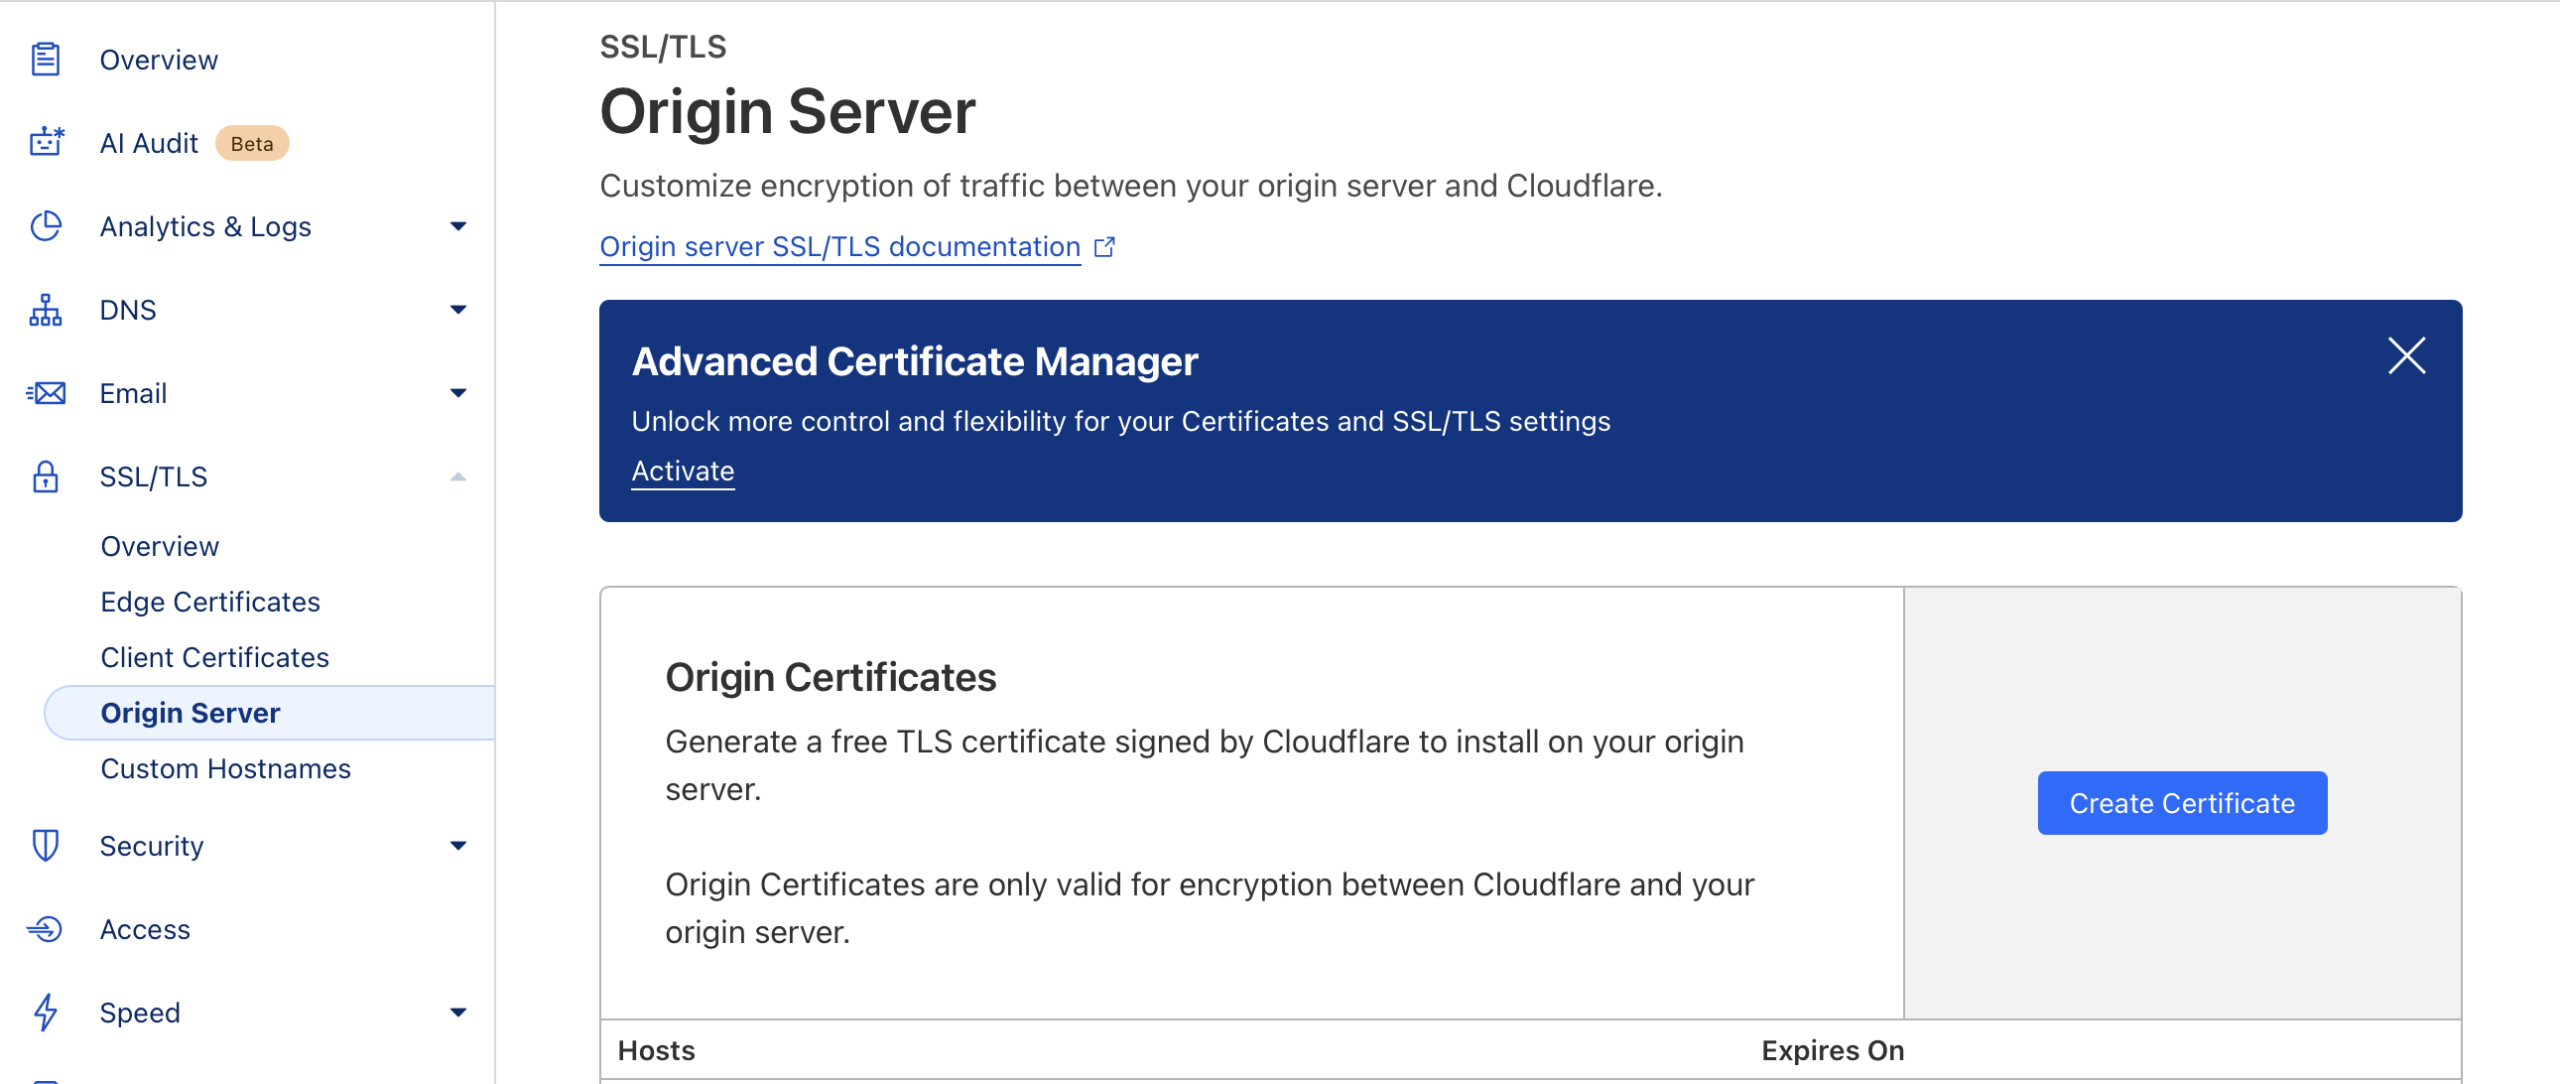
Task: Click the Speed lightning bolt icon
Action: pyautogui.click(x=46, y=1012)
